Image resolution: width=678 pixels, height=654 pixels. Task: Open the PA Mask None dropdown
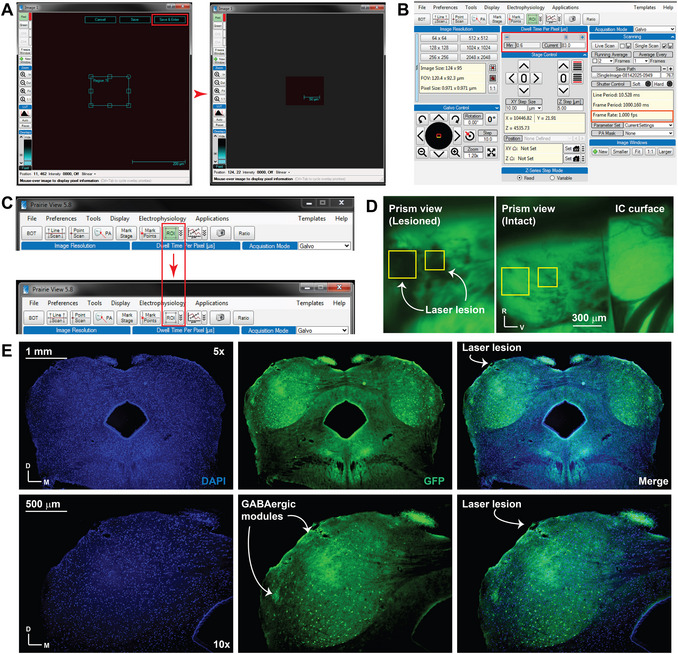(x=648, y=133)
